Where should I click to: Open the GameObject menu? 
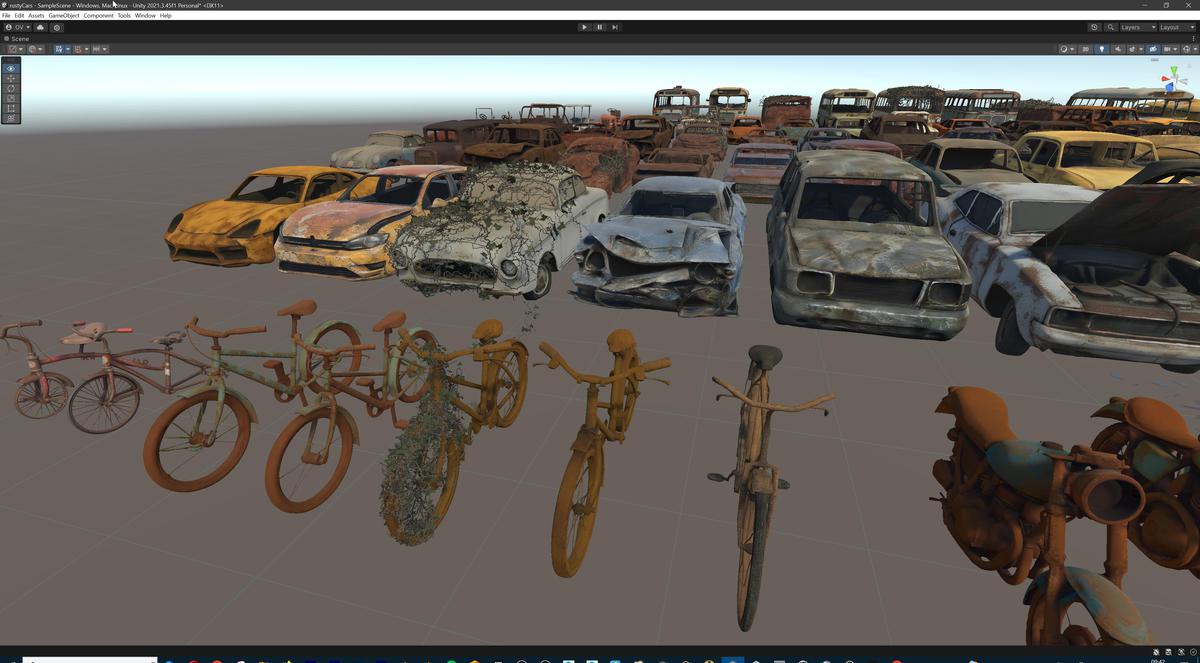click(x=63, y=15)
